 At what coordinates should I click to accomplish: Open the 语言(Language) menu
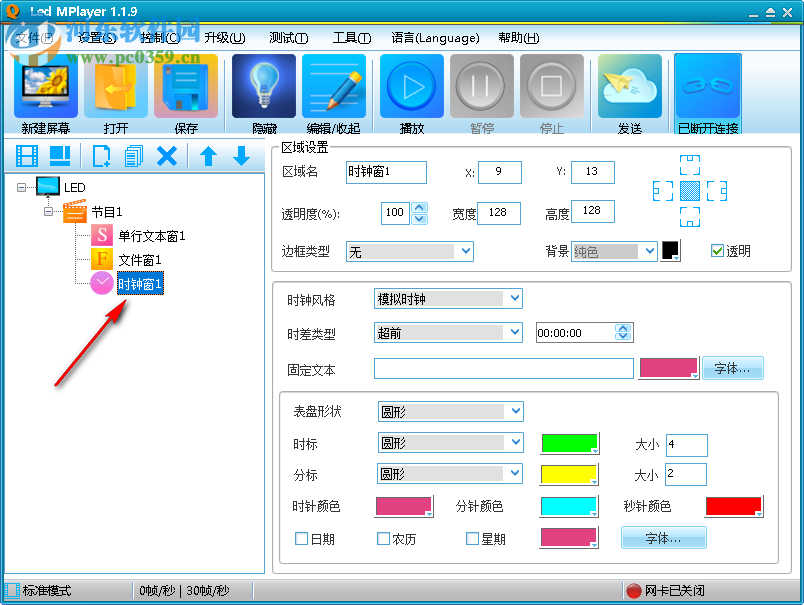pos(437,37)
